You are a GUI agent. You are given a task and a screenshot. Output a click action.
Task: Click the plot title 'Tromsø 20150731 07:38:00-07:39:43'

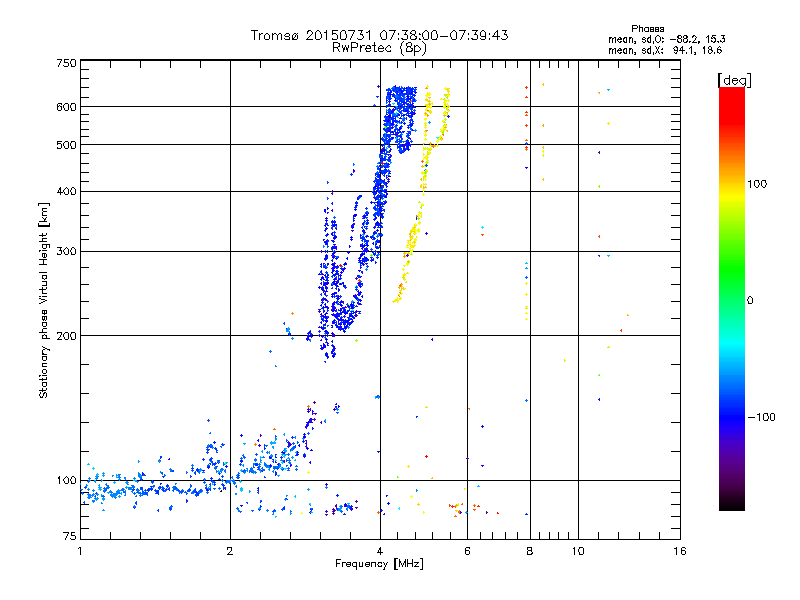(379, 35)
